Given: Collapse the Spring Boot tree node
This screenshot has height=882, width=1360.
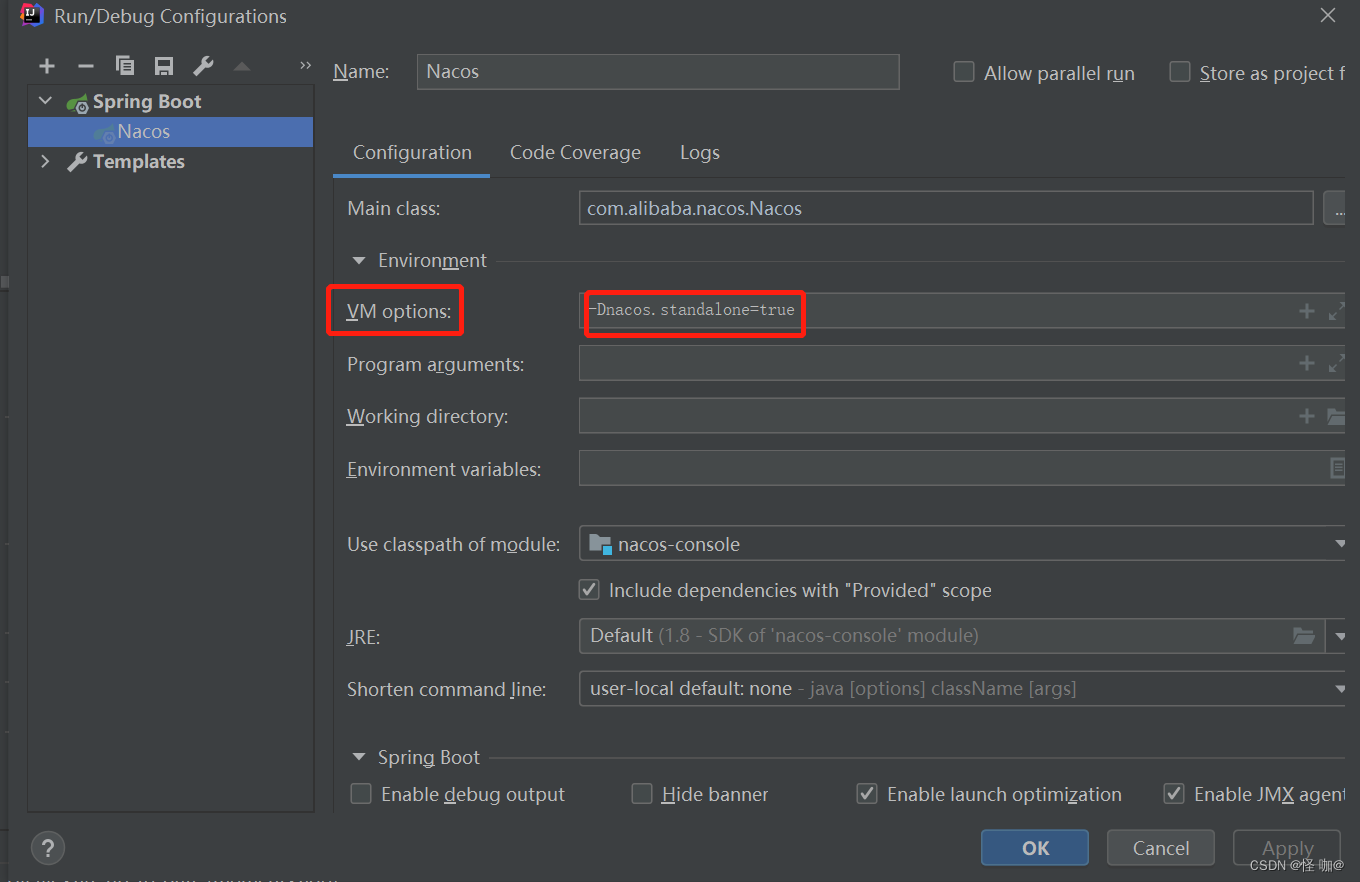Looking at the screenshot, I should point(45,101).
